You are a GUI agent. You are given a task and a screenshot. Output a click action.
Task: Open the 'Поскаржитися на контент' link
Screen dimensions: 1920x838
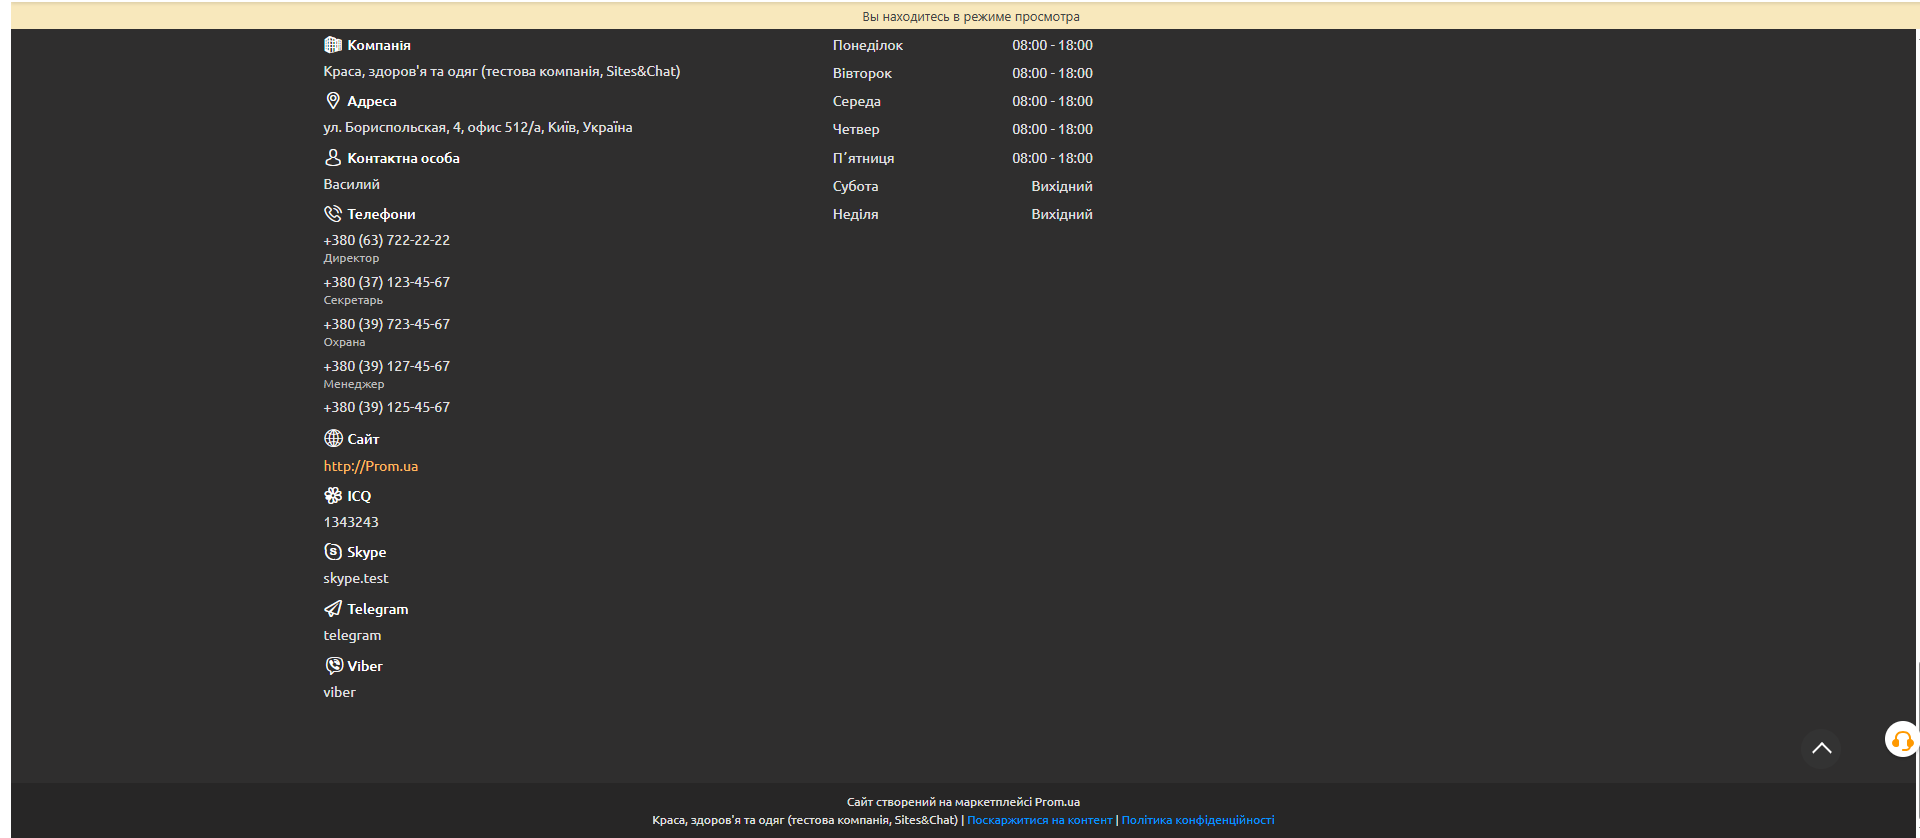pos(1039,820)
